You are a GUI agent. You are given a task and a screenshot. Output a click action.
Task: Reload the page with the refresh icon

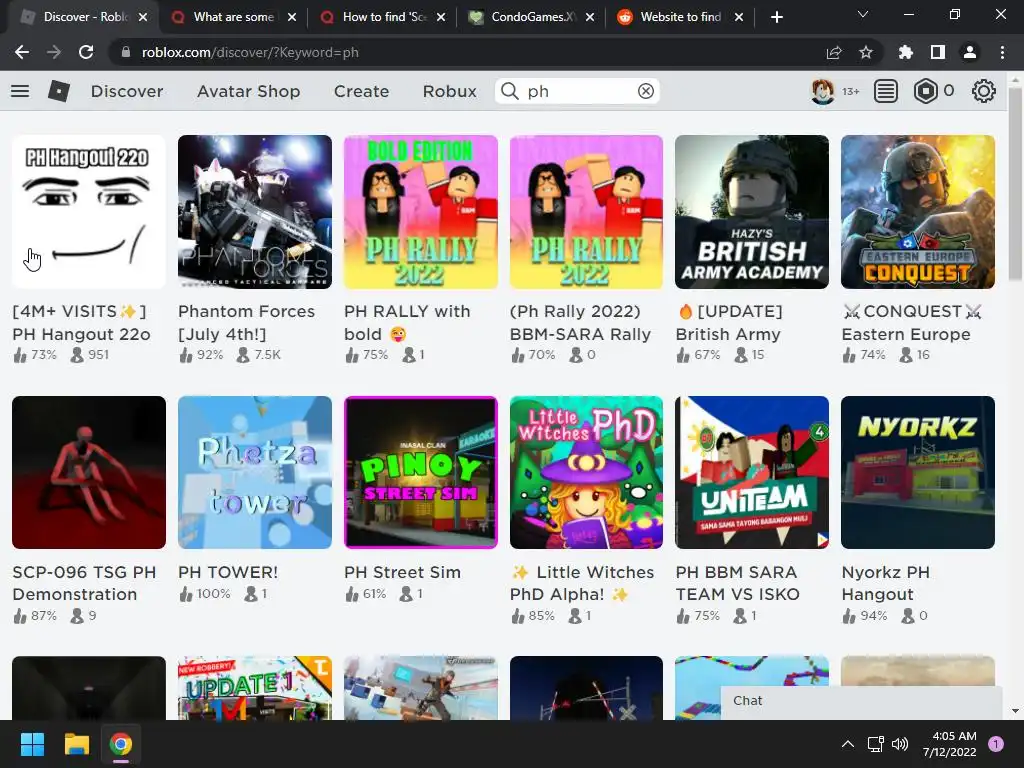tap(86, 52)
